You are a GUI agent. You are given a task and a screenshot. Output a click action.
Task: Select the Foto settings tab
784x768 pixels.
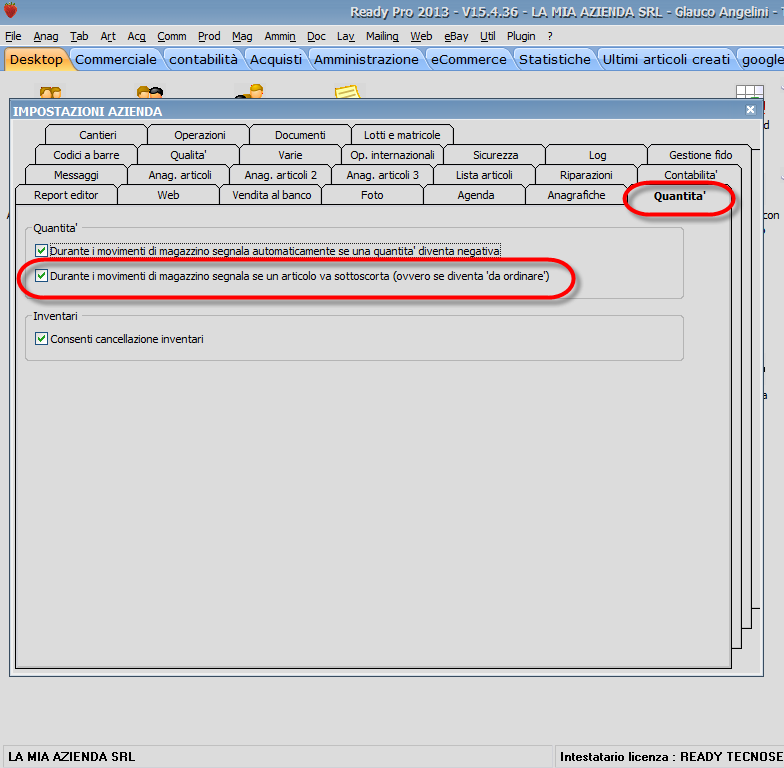(372, 194)
